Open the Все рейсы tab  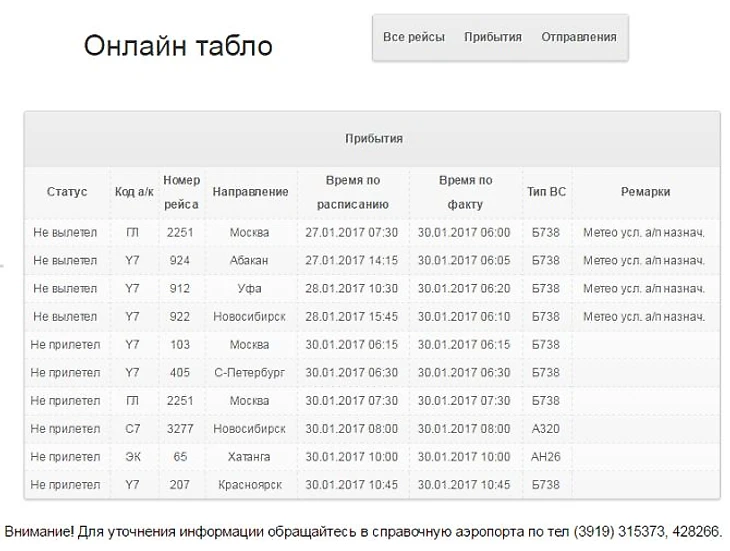click(x=413, y=37)
